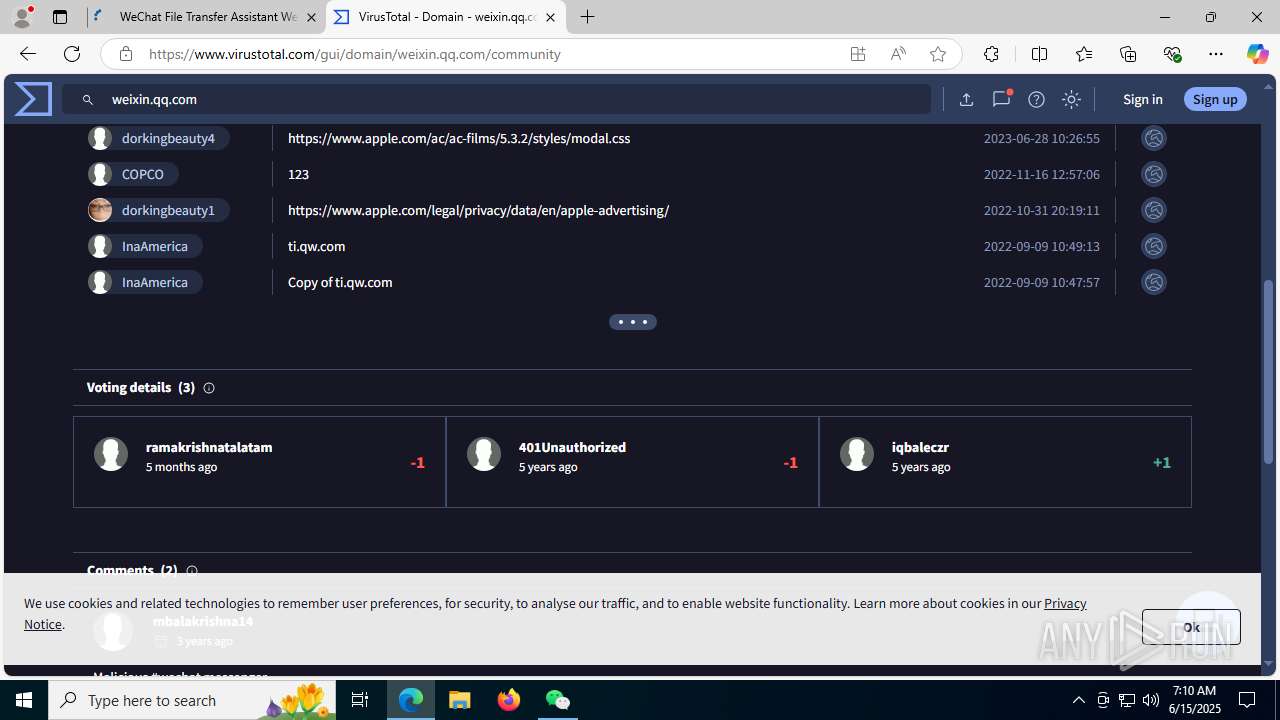Open the notifications chat icon

click(1001, 99)
